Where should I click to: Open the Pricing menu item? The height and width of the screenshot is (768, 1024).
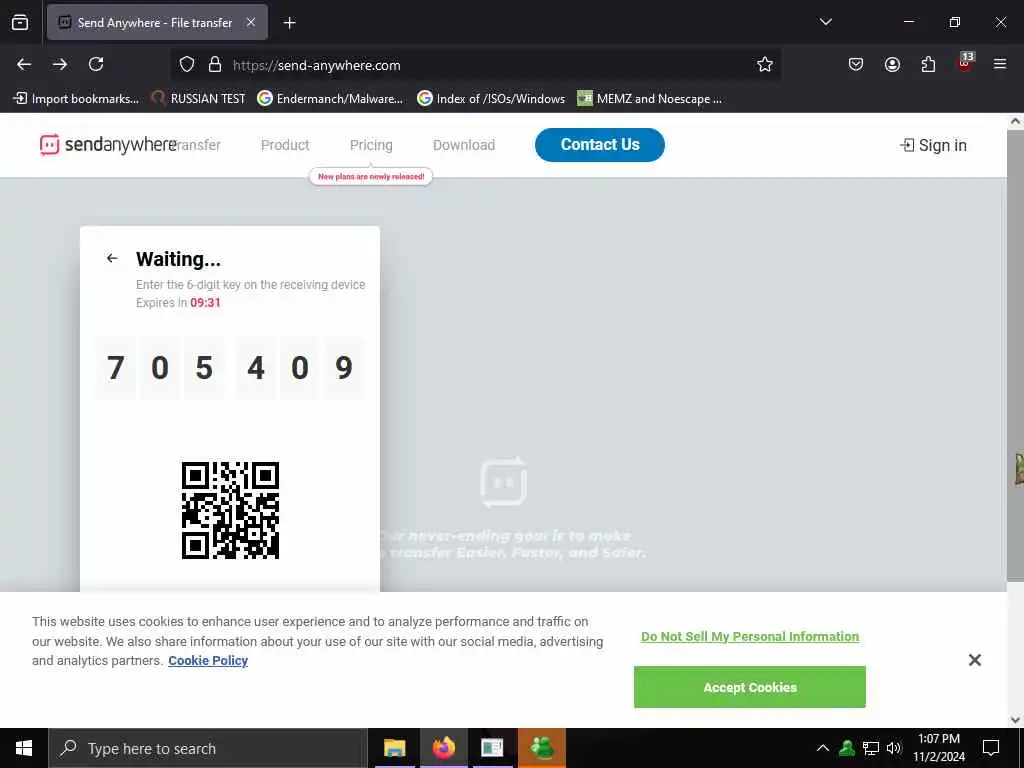(x=371, y=145)
